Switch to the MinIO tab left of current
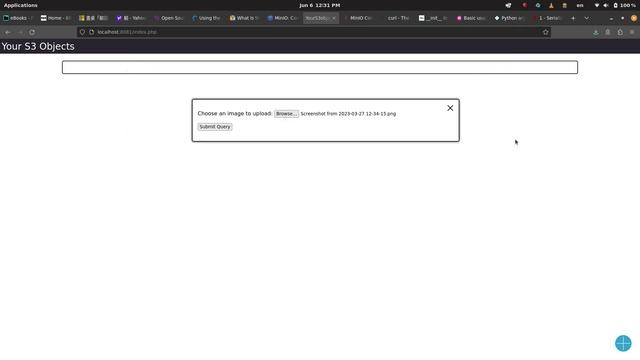 point(282,18)
